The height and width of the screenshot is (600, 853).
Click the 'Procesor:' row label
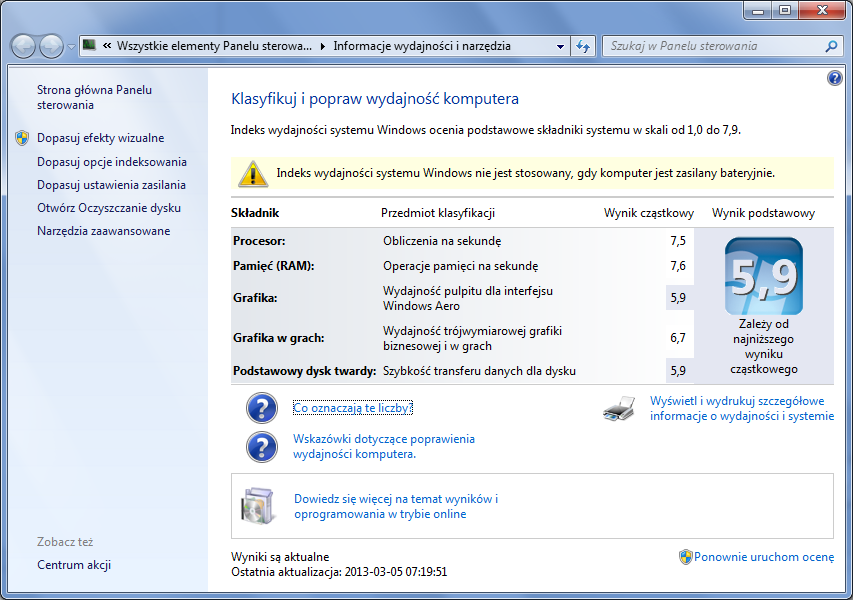pos(259,240)
